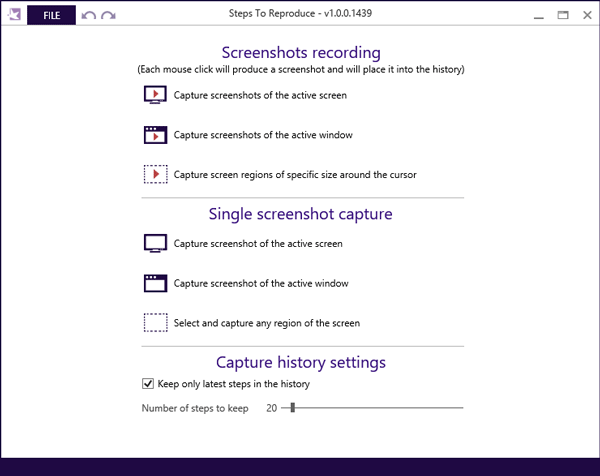The width and height of the screenshot is (600, 476).
Task: Click the steps slider track near its right end
Action: point(457,408)
